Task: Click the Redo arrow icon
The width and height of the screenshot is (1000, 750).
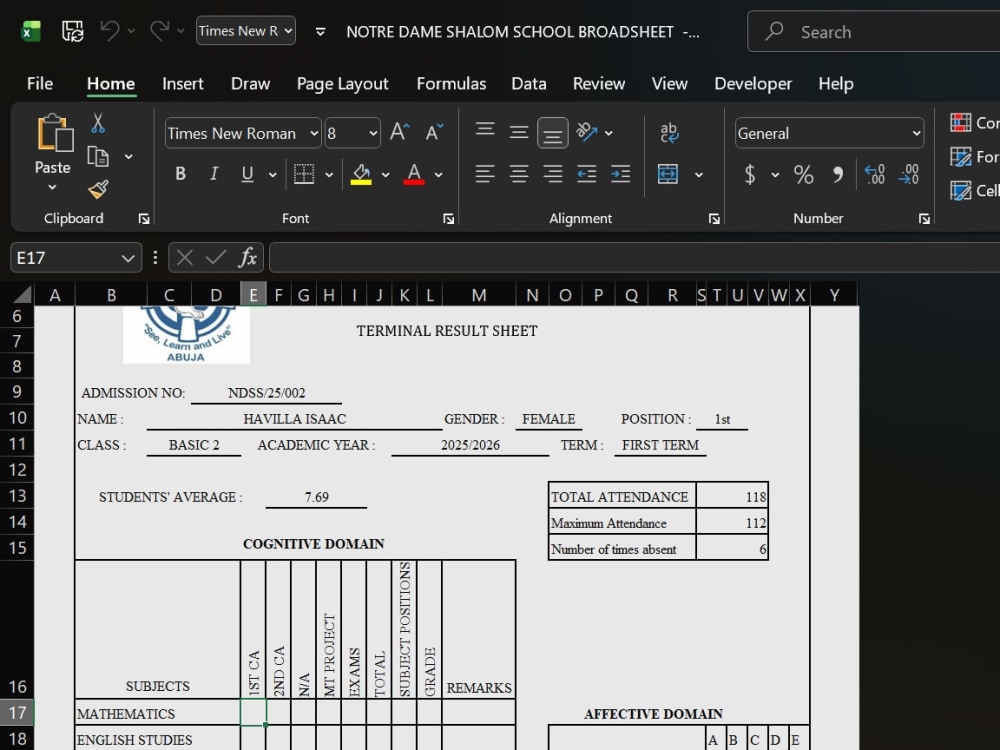Action: [159, 31]
